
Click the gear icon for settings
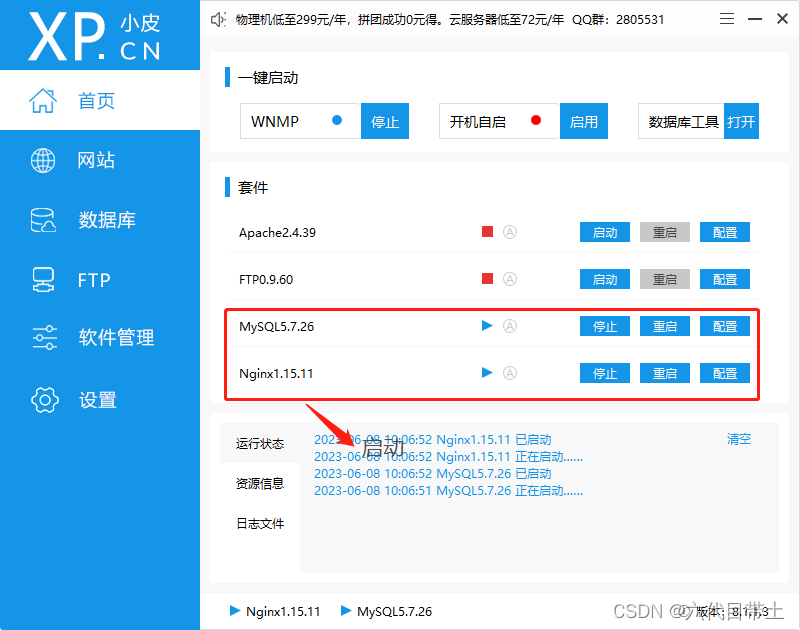45,400
